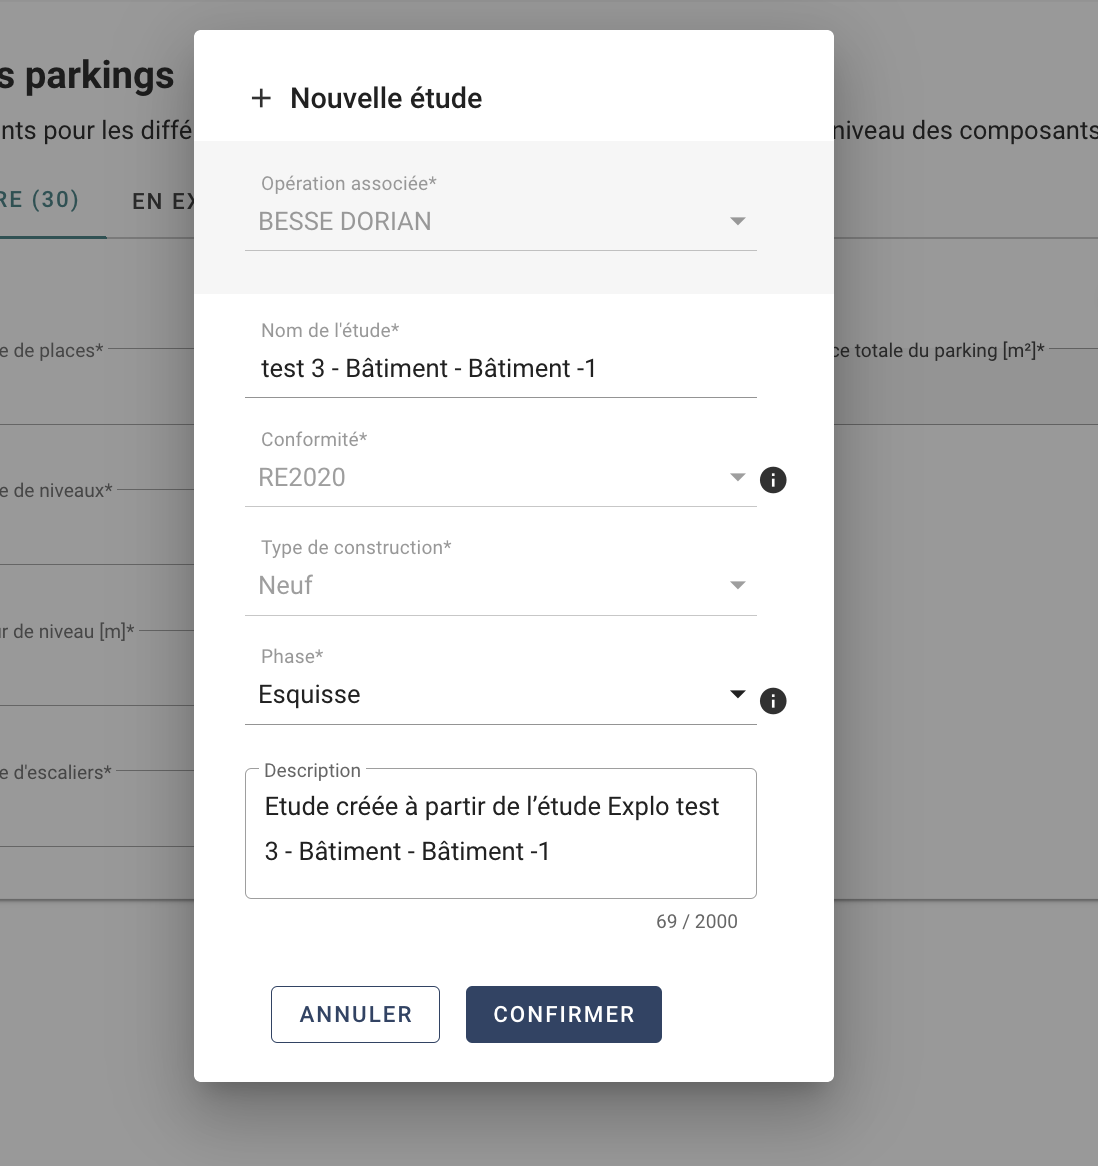Click the BESSE DORIAN operation field
The height and width of the screenshot is (1166, 1098).
point(500,222)
